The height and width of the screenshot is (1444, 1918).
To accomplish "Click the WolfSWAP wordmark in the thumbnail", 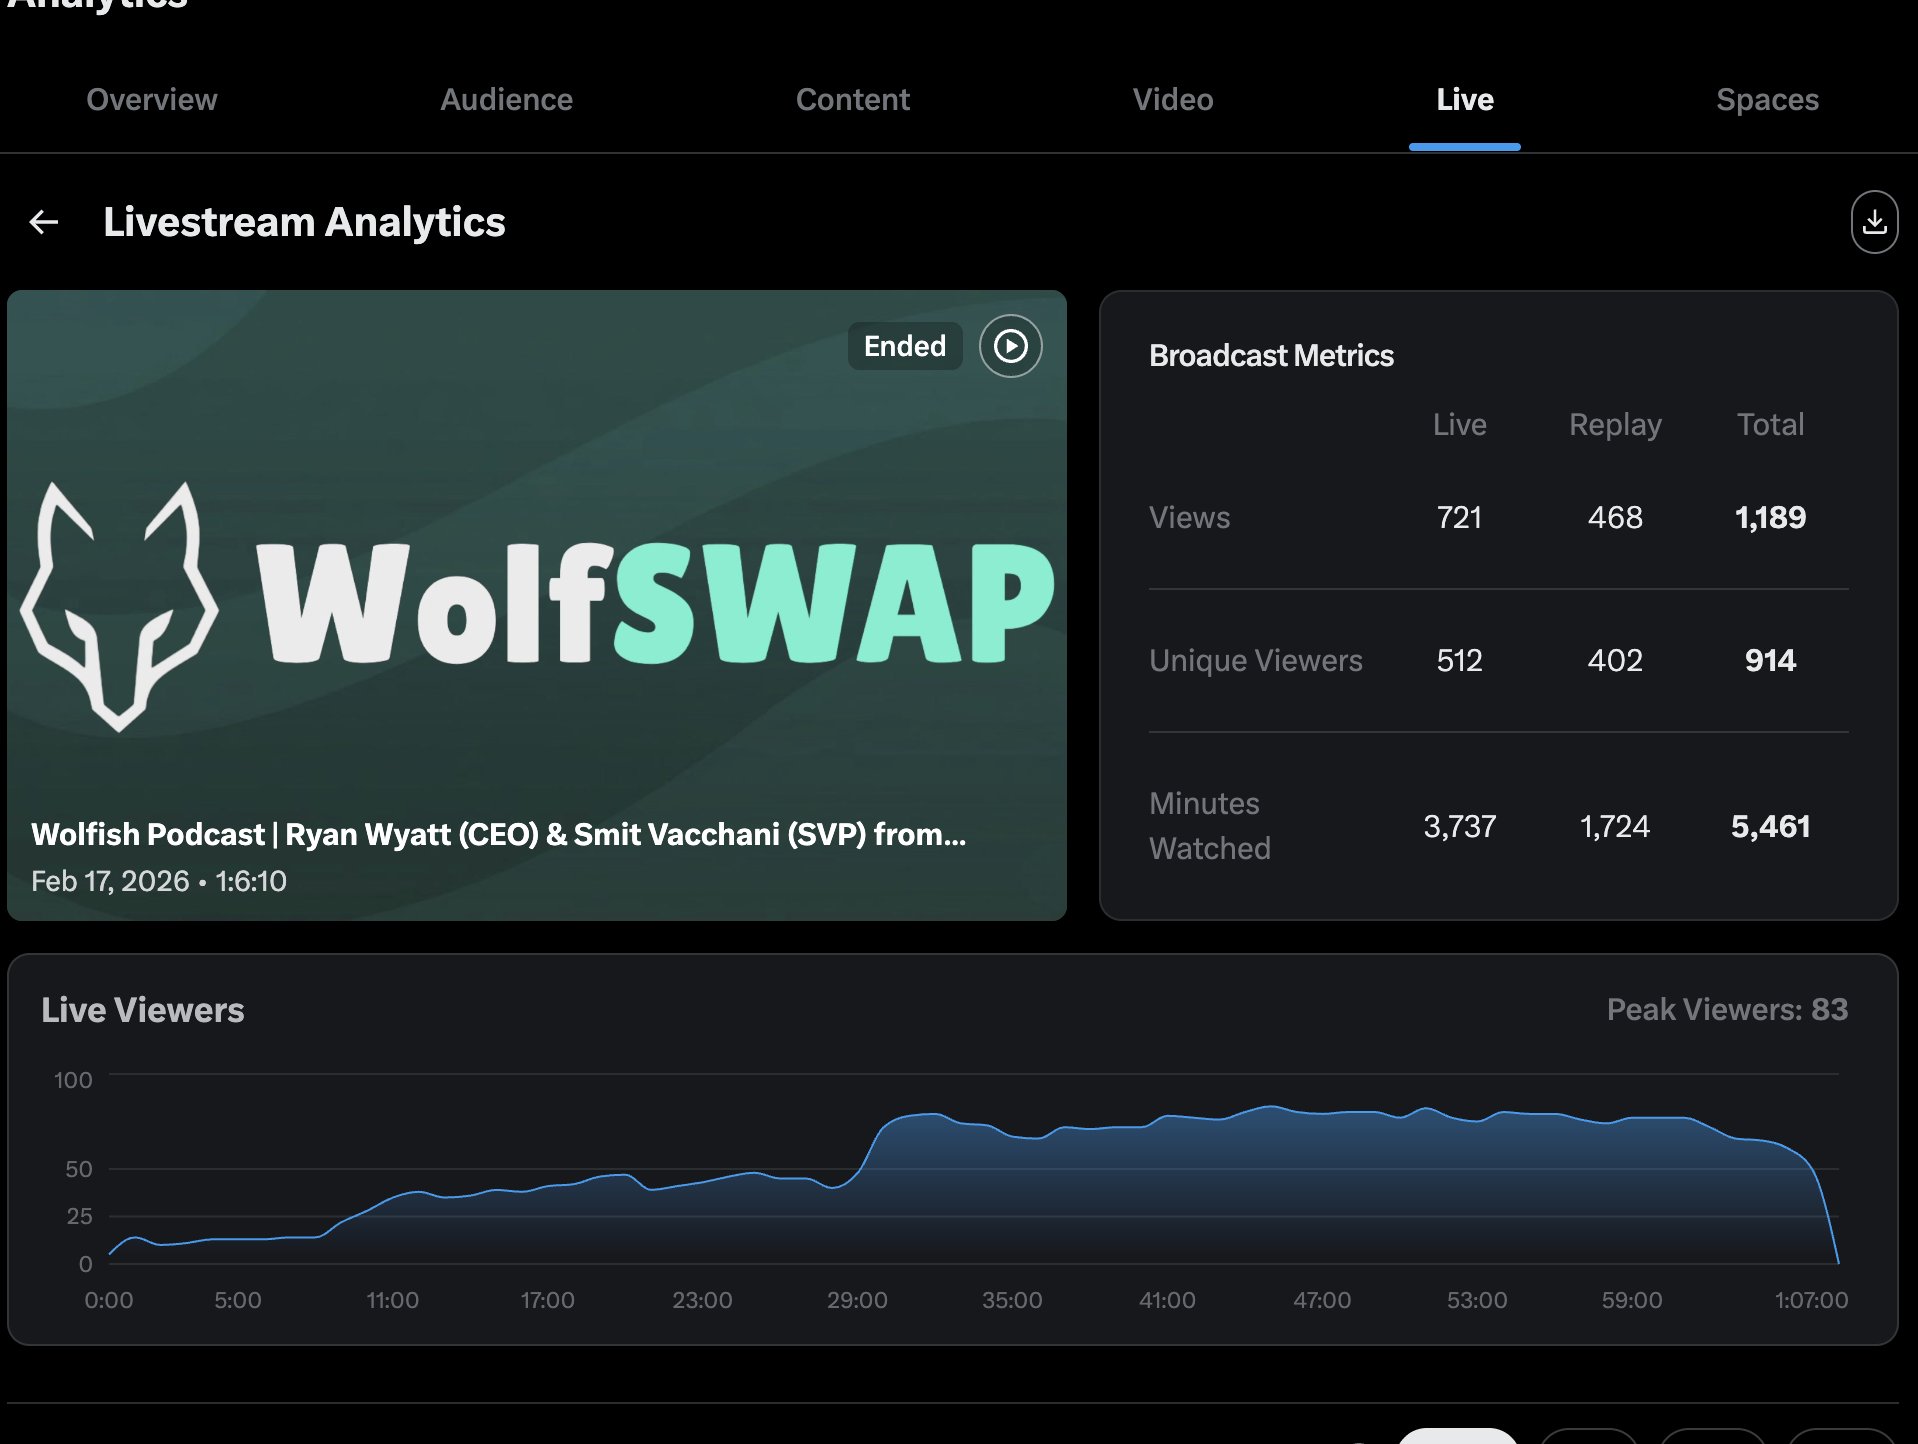I will [x=655, y=606].
